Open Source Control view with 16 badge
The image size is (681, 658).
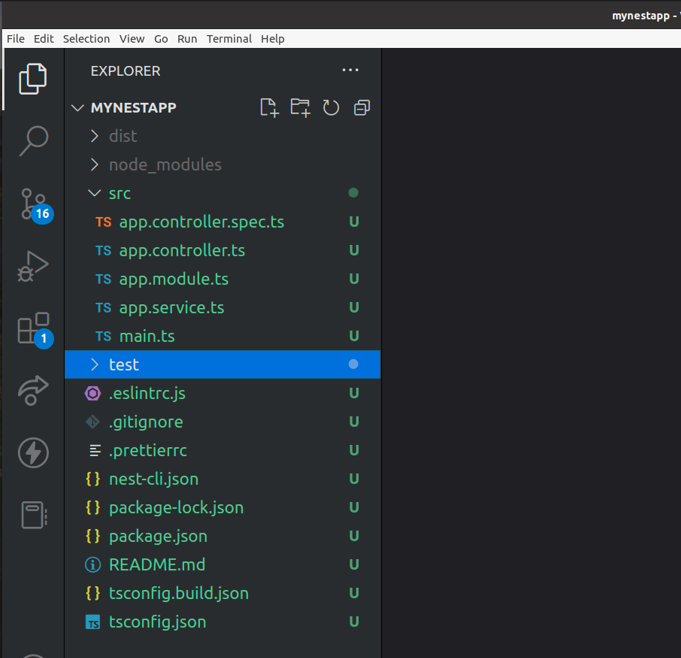(33, 204)
